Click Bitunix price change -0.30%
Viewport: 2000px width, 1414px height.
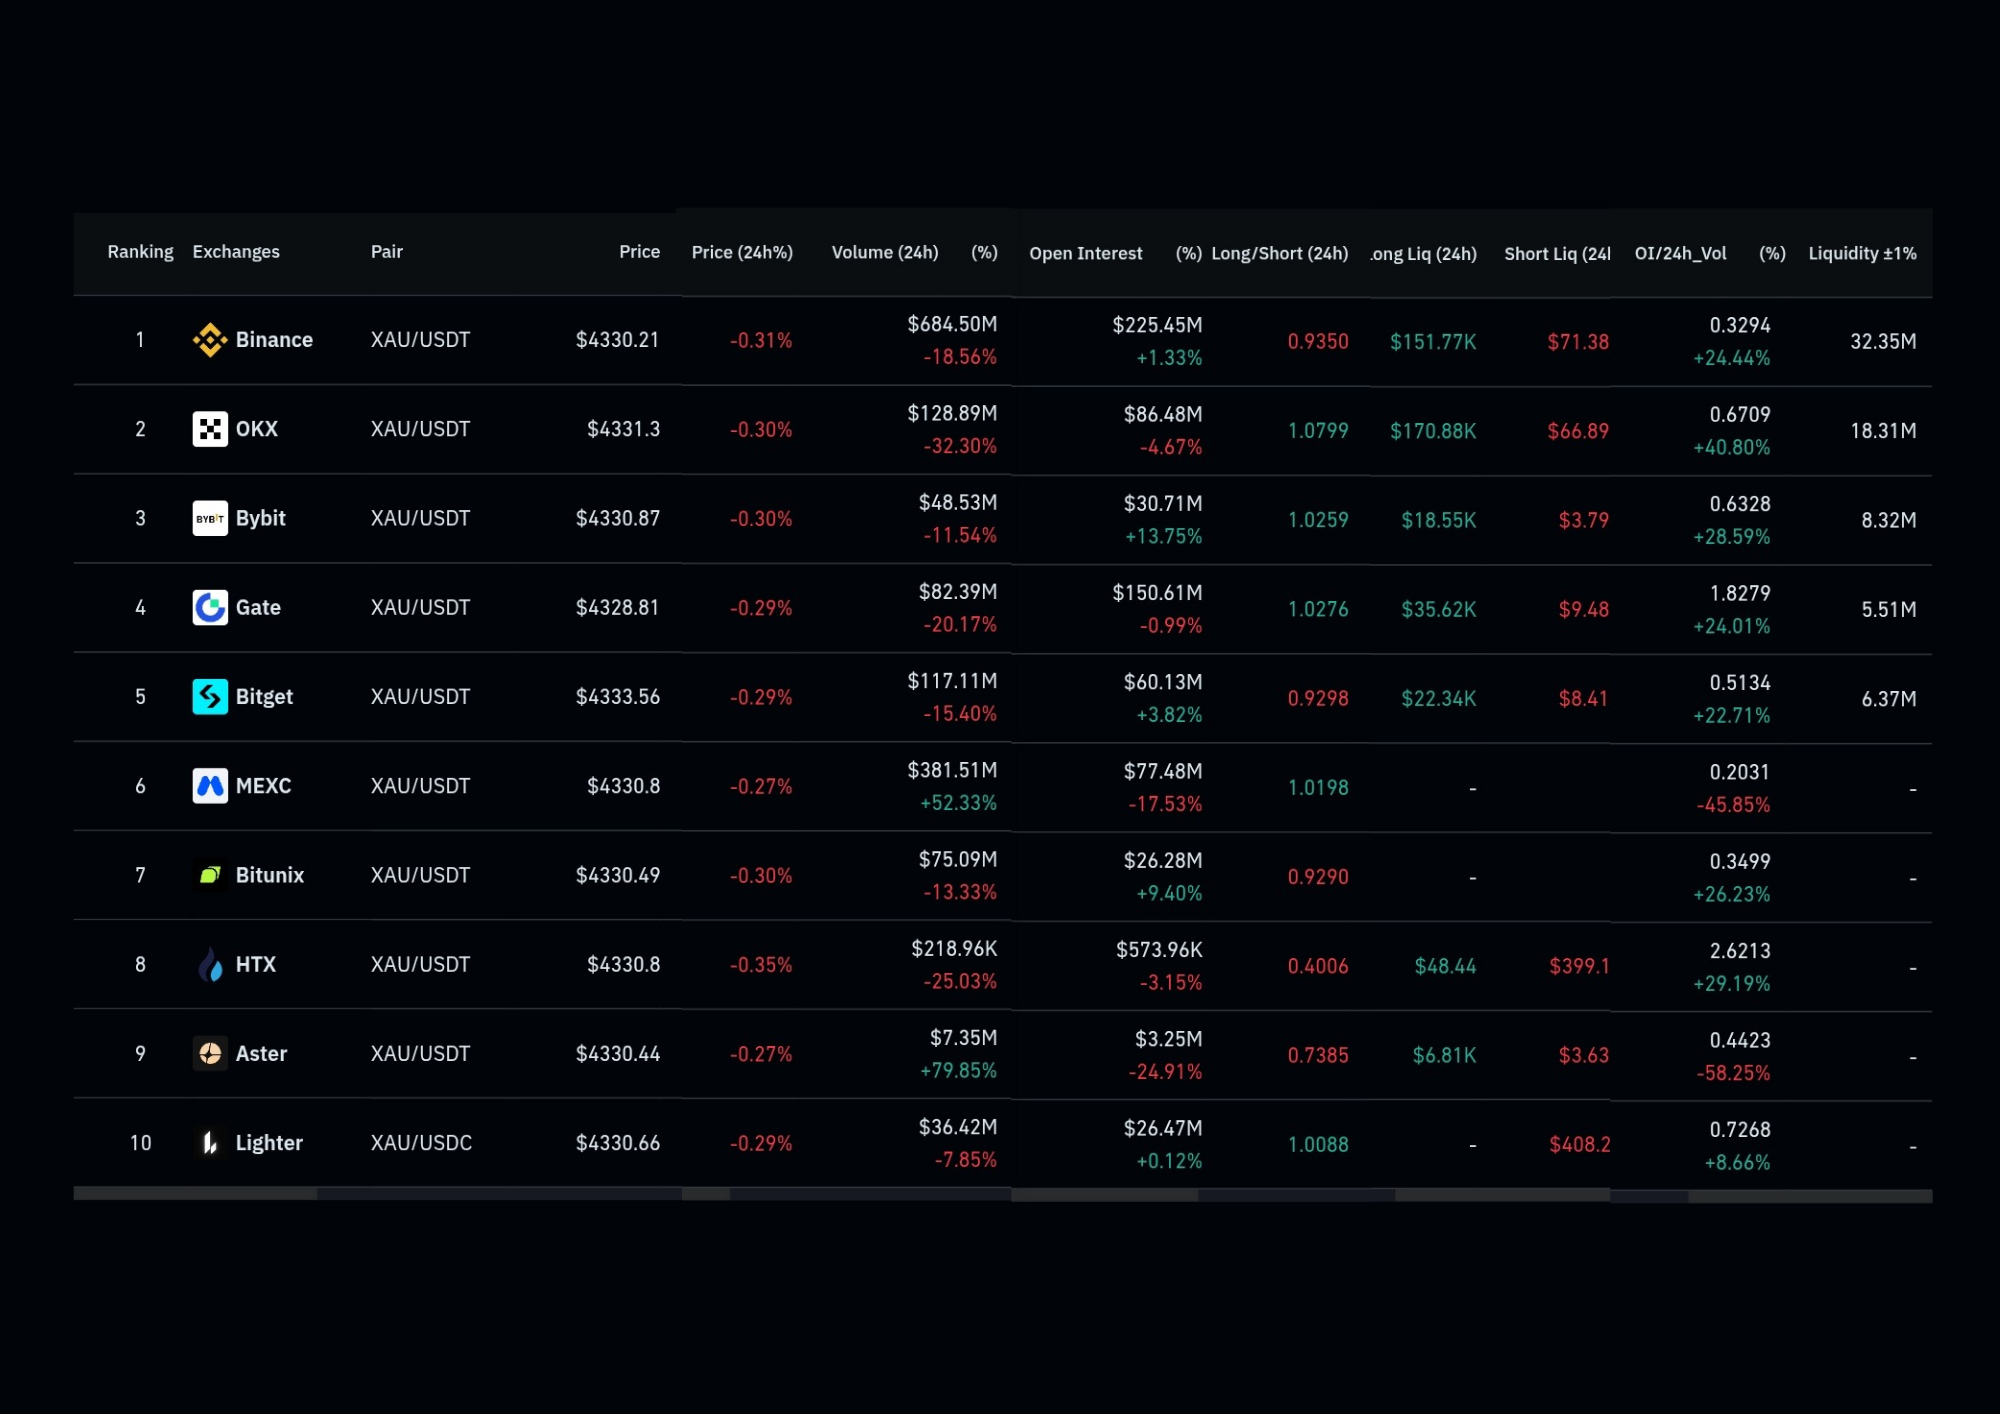coord(761,876)
